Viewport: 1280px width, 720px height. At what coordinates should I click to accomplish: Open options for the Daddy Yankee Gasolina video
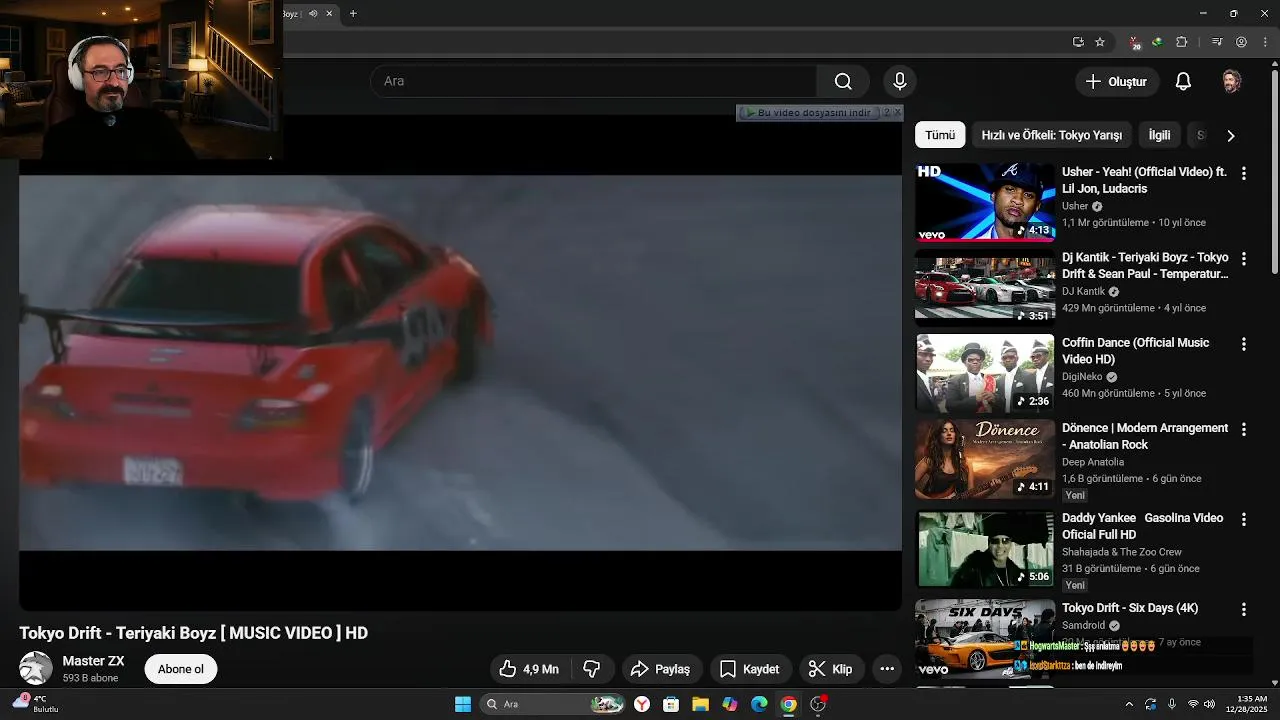tap(1244, 519)
